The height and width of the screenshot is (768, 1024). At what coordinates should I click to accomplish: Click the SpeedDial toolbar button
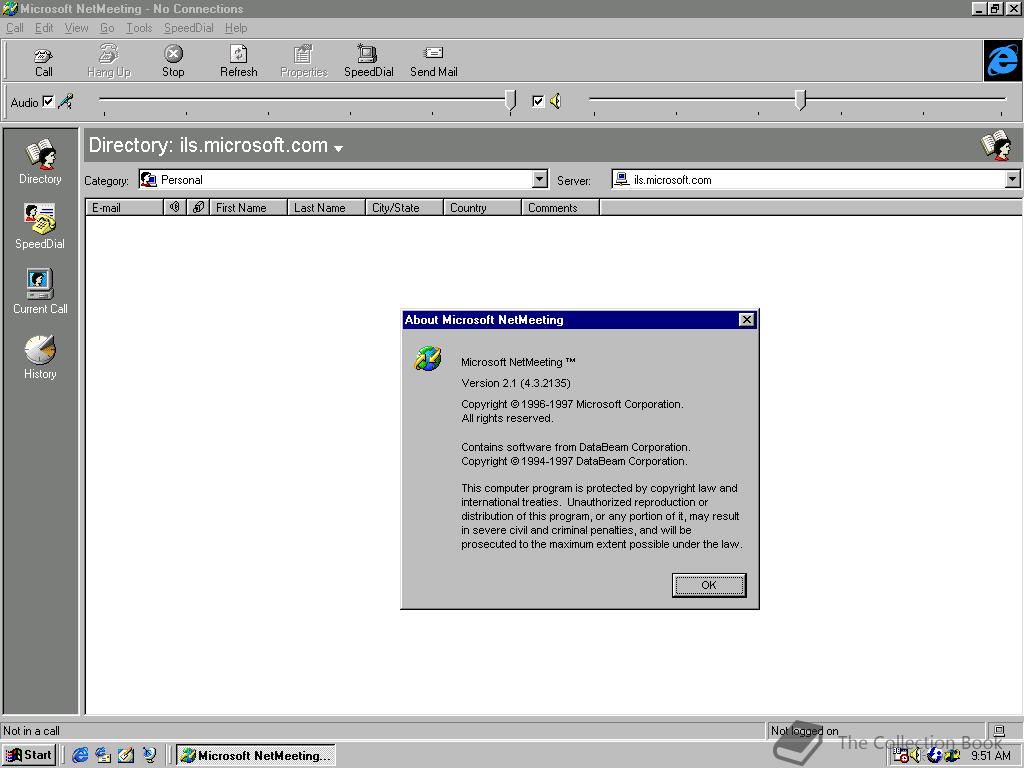coord(368,61)
